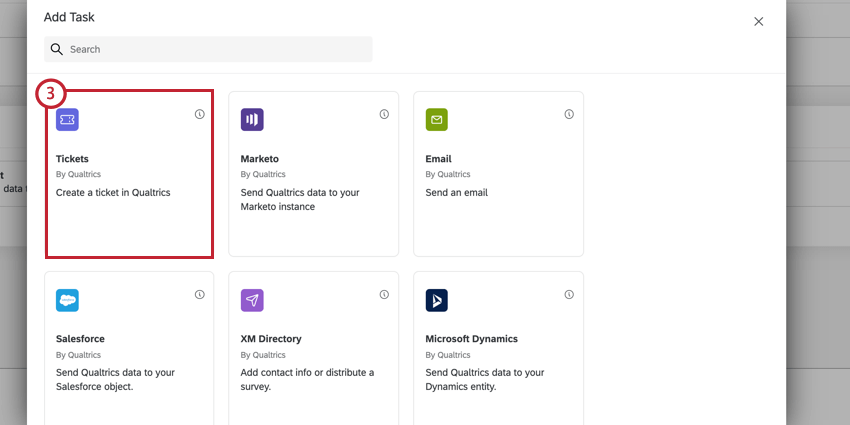The width and height of the screenshot is (850, 425).
Task: Open the info icon on Tickets card
Action: pos(199,114)
